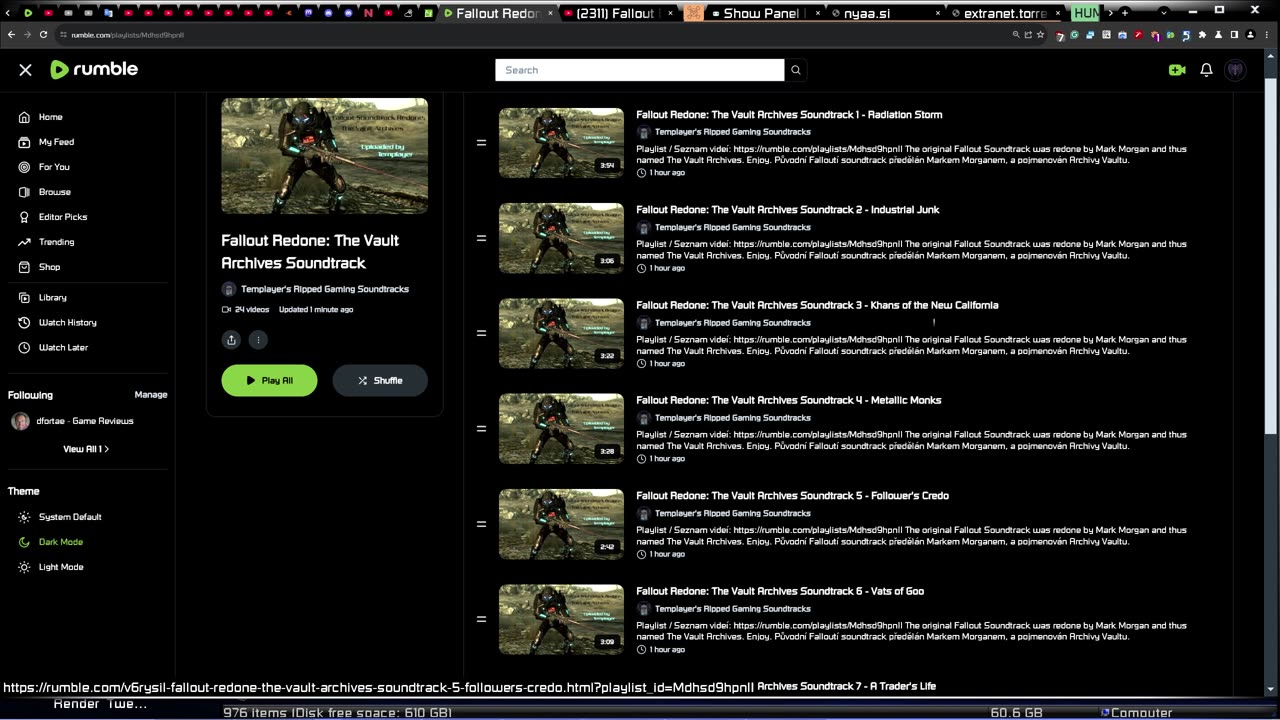
Task: Click the Shuffle button
Action: pyautogui.click(x=380, y=380)
